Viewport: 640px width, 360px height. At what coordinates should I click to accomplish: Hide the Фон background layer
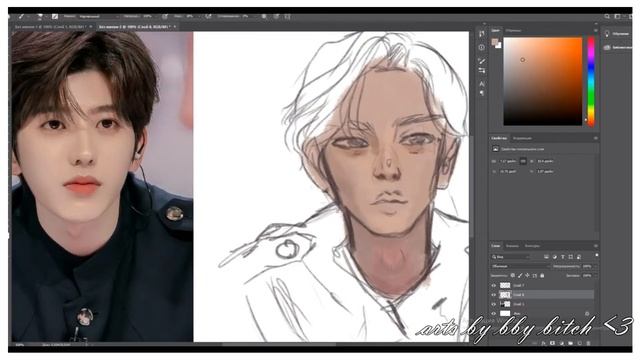pyautogui.click(x=493, y=313)
